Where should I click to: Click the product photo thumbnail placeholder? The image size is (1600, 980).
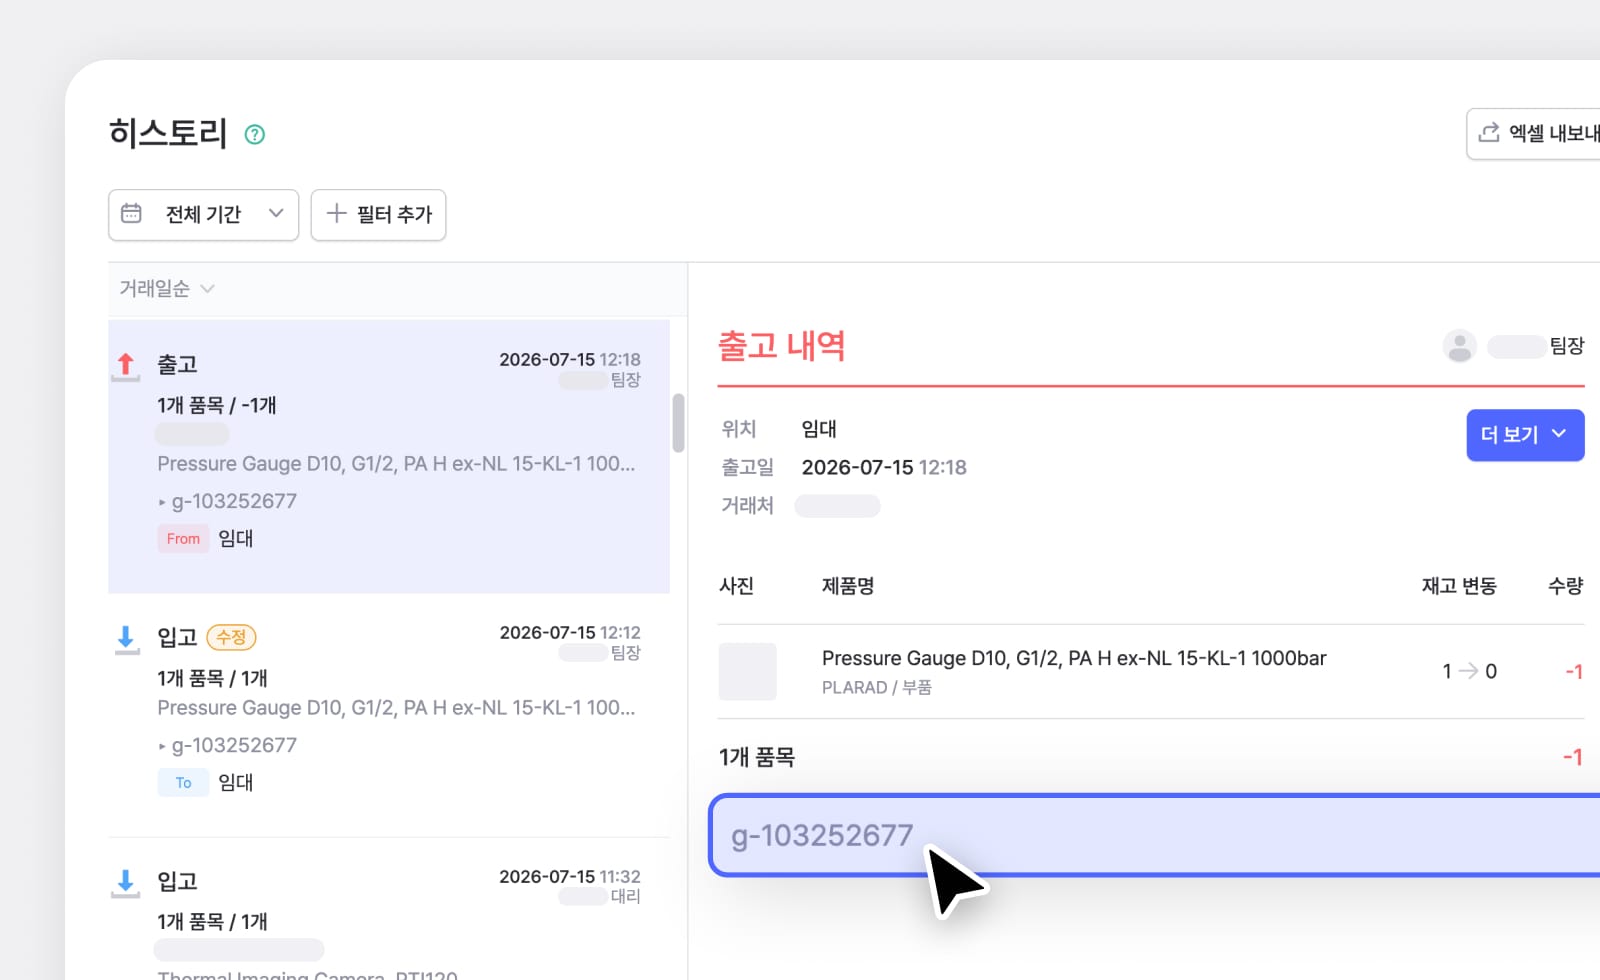point(747,671)
